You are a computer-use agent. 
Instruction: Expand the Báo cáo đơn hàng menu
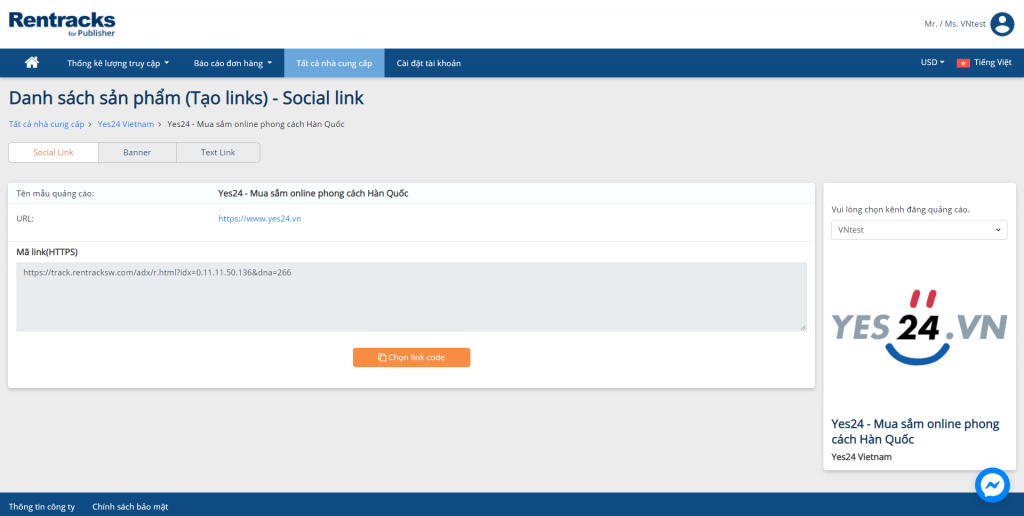click(x=232, y=63)
